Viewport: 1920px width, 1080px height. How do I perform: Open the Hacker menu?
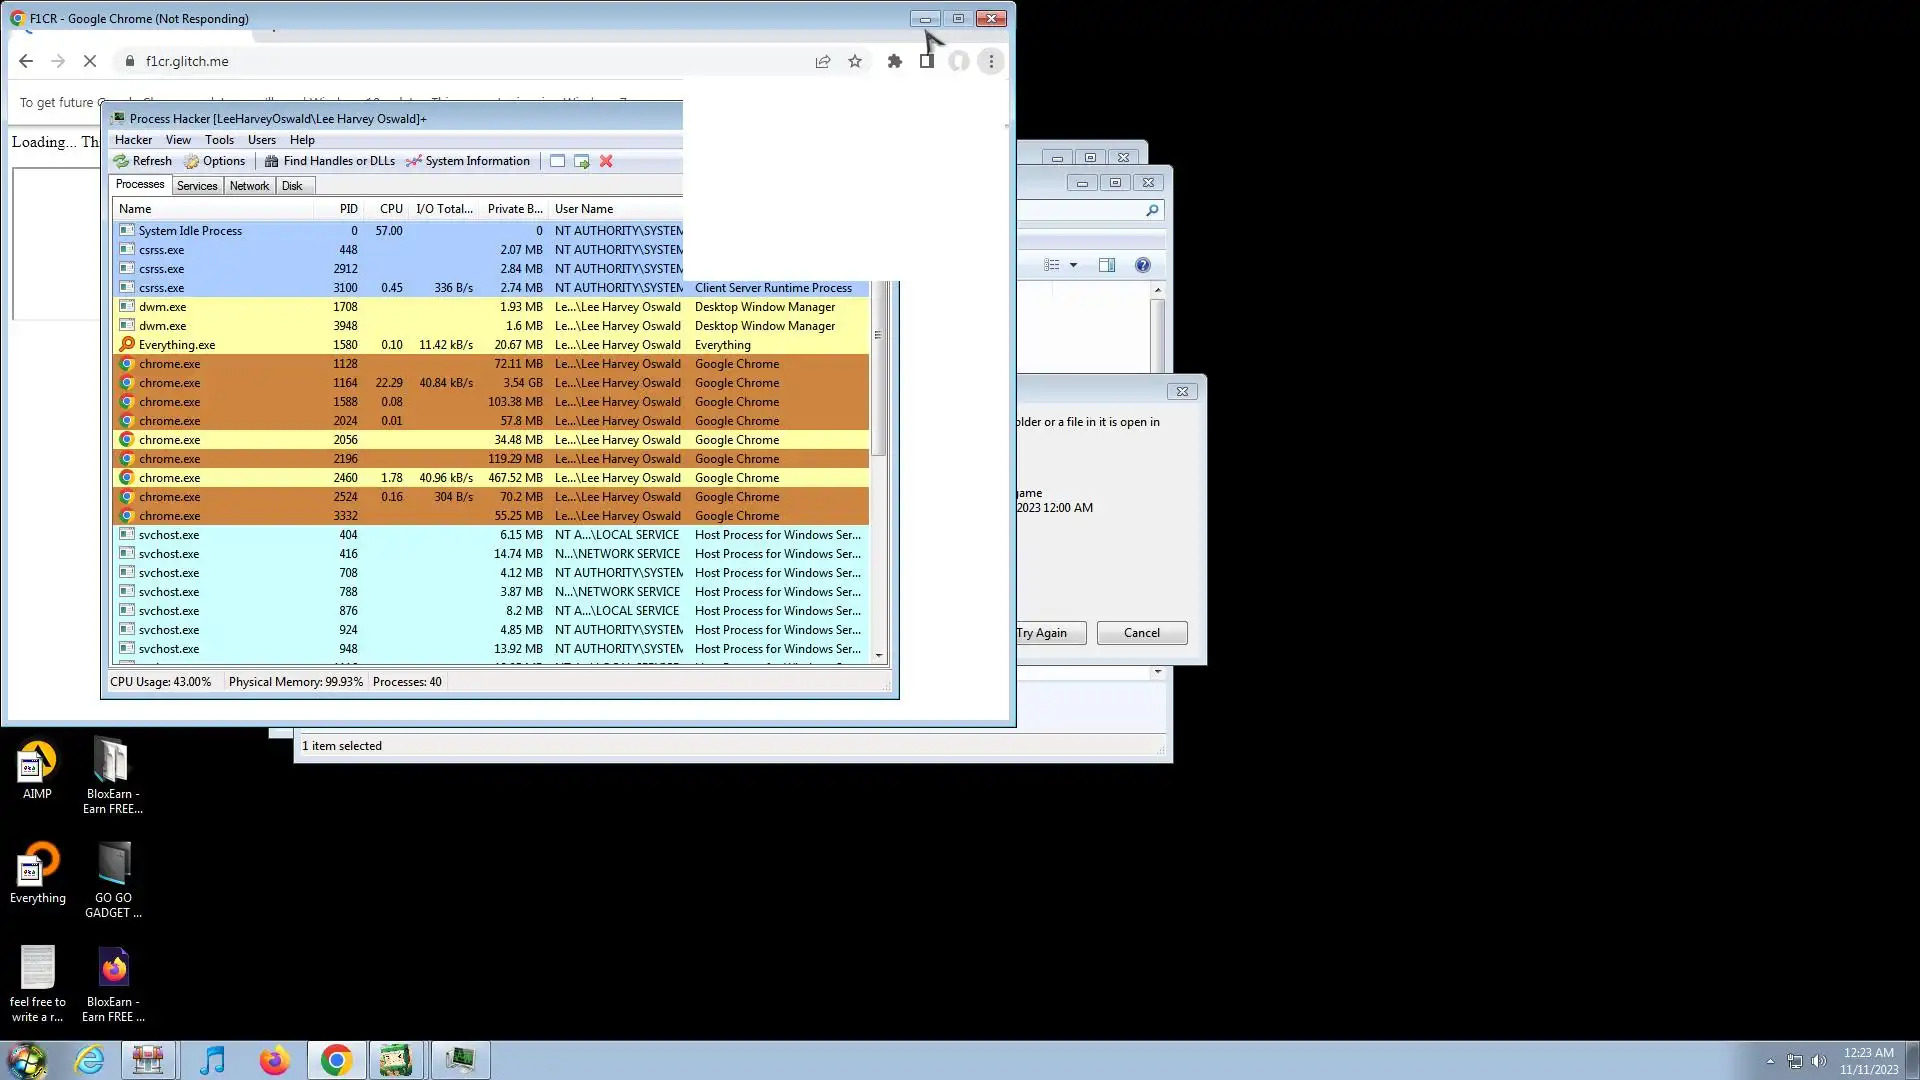click(133, 140)
